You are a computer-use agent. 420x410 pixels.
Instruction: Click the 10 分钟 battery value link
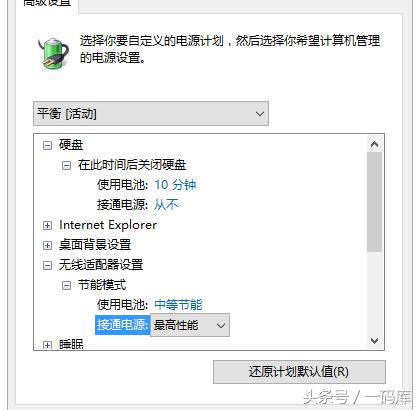pos(175,185)
